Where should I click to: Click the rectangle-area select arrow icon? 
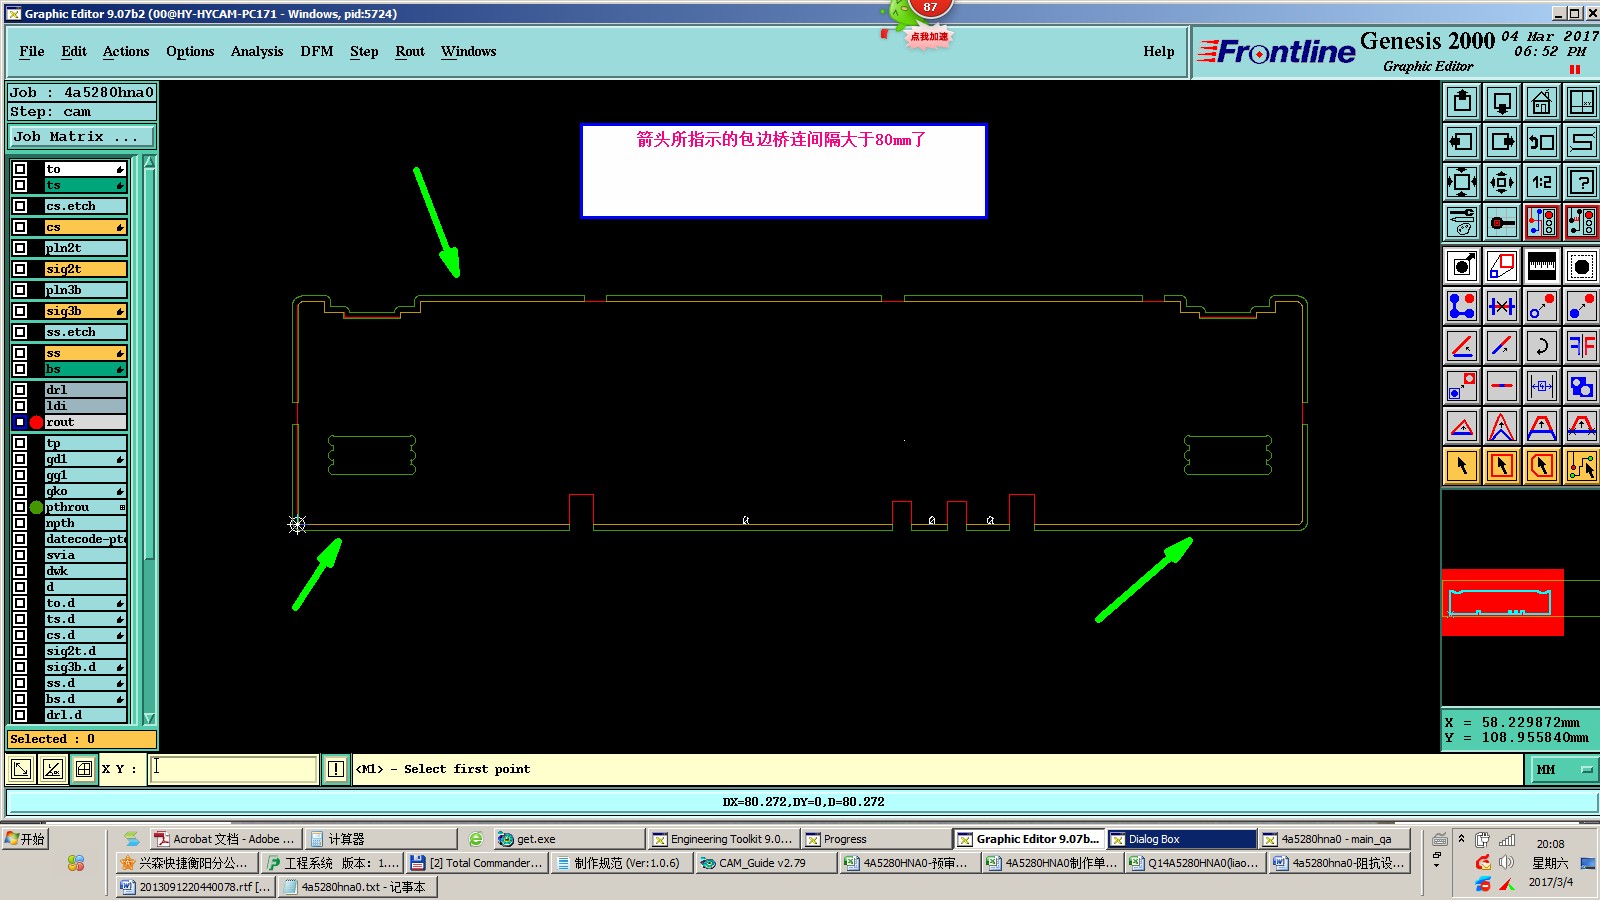click(x=1502, y=466)
